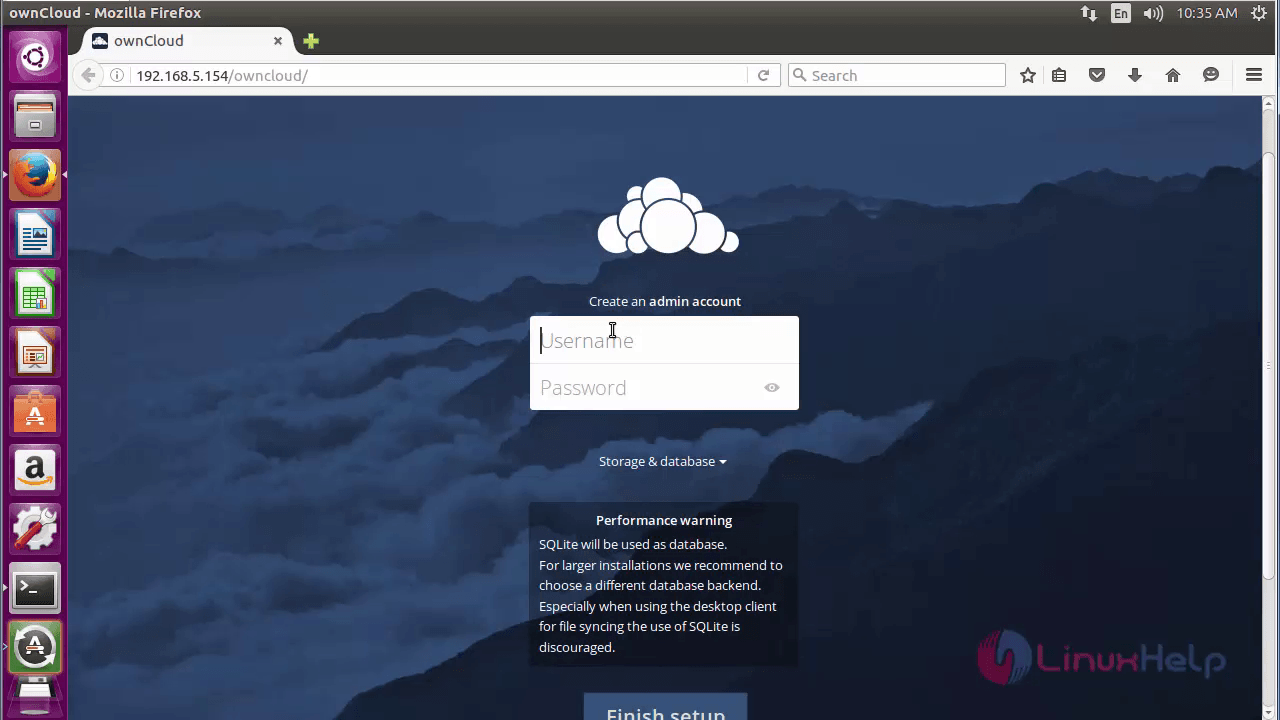
Task: Open System Settings from the dock
Action: point(35,529)
